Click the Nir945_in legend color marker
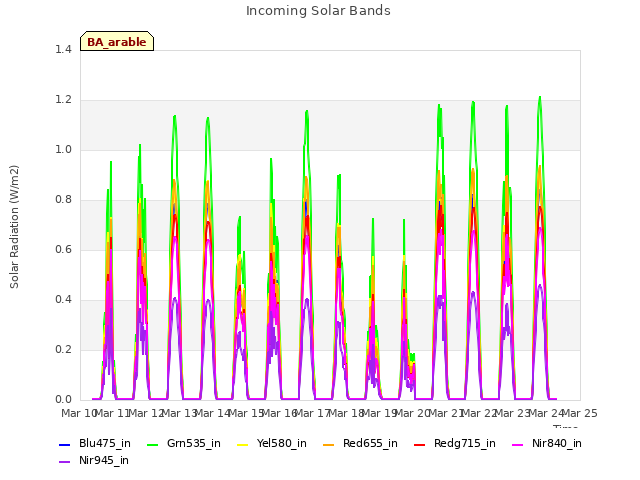640x480 pixels. [64, 462]
